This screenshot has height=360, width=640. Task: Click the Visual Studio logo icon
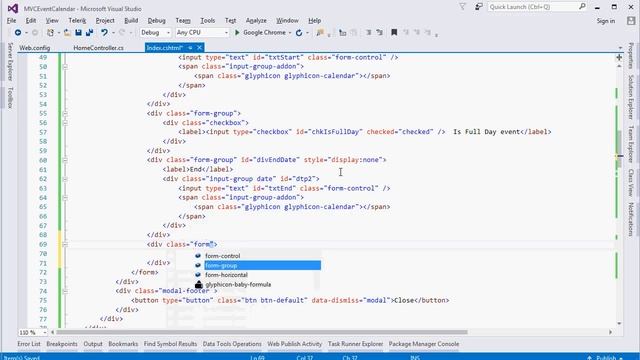pos(13,8)
